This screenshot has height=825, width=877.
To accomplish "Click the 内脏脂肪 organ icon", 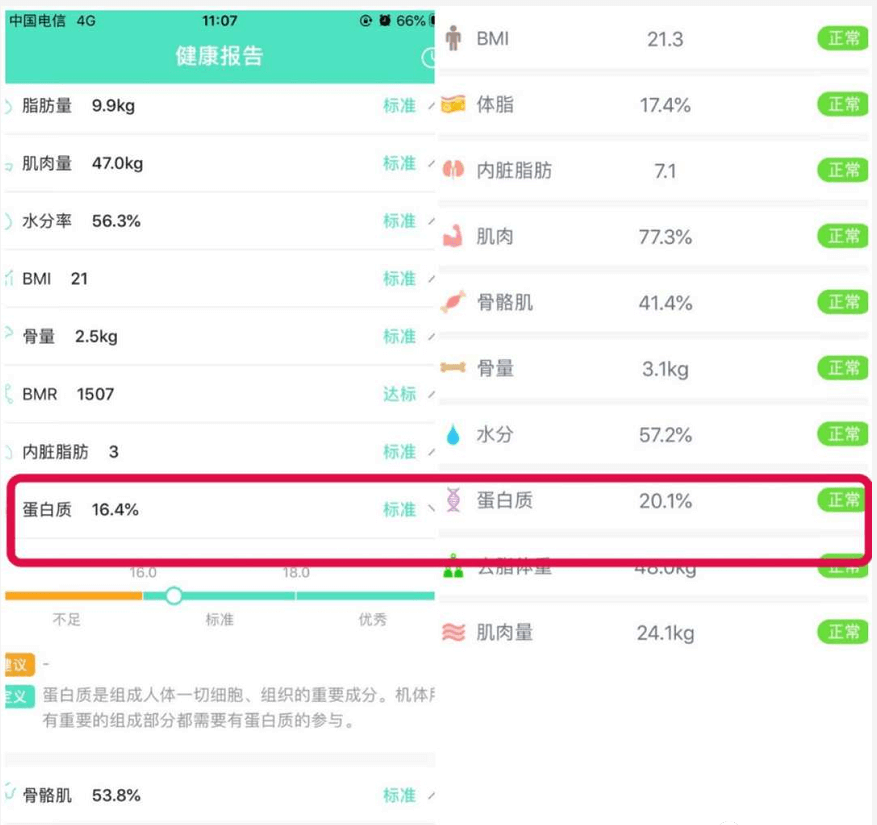I will pyautogui.click(x=454, y=170).
